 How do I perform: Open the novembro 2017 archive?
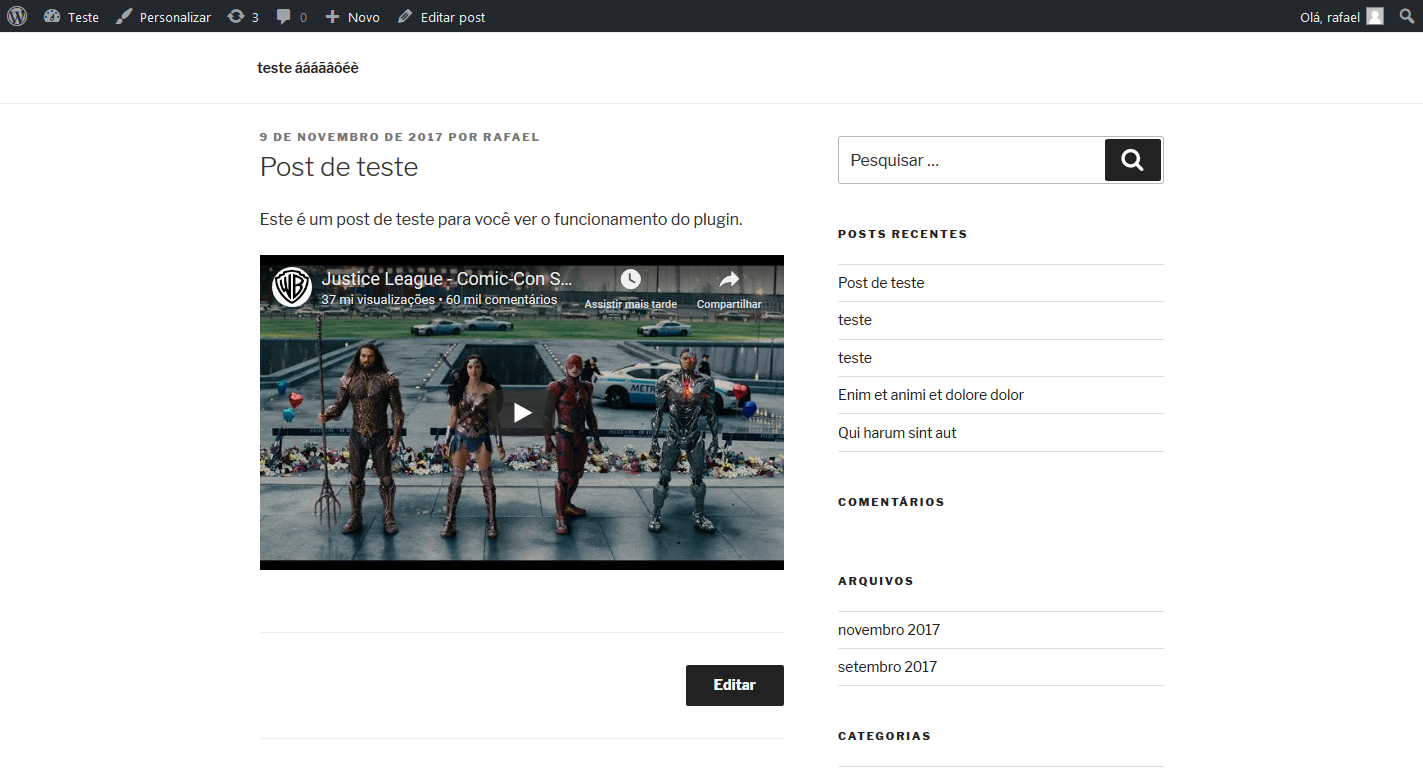889,630
